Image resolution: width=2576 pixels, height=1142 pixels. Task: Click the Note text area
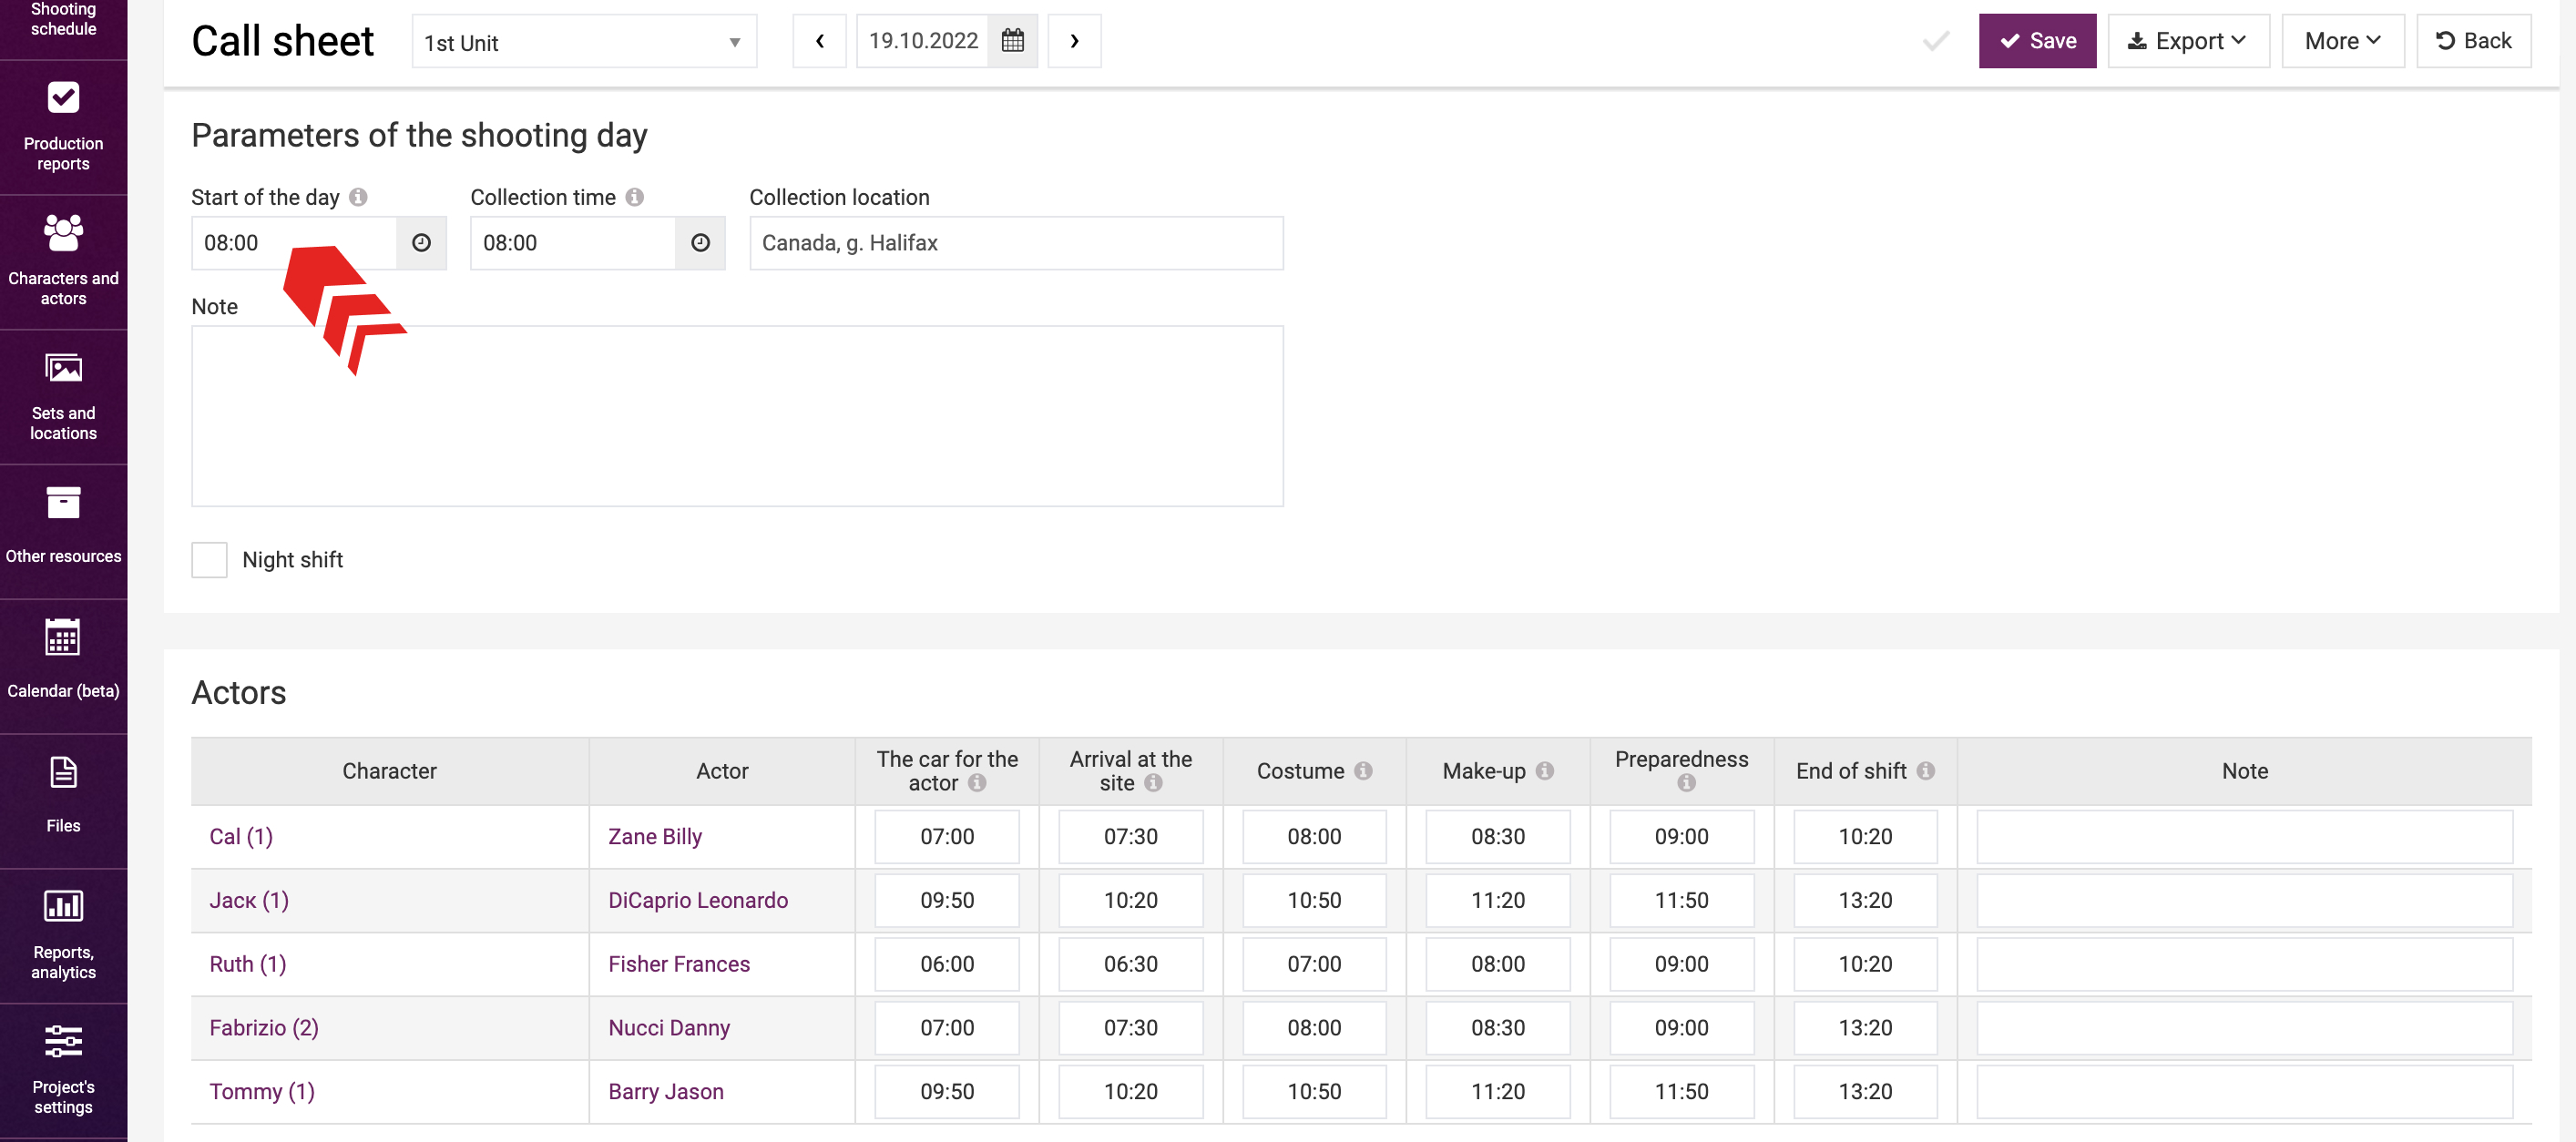click(x=737, y=416)
